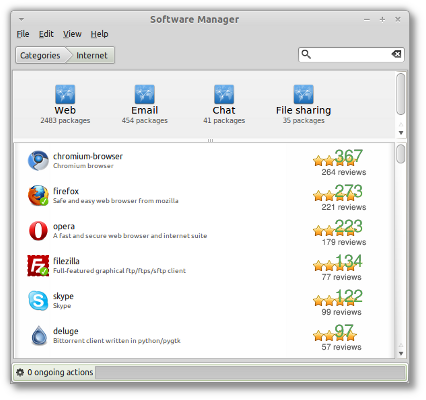Image resolution: width=426 pixels, height=400 pixels.
Task: Open the window menu arrow in title bar
Action: 21,19
